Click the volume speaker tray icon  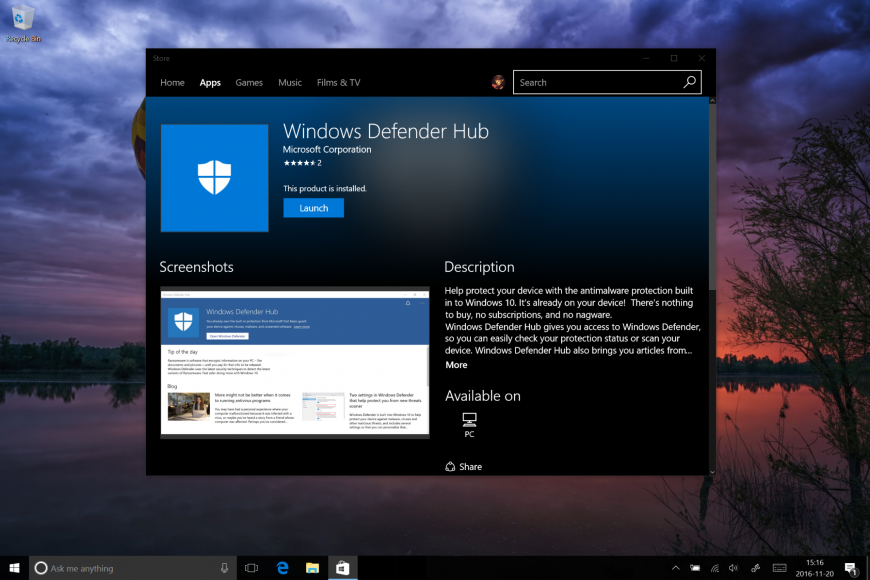(x=734, y=568)
